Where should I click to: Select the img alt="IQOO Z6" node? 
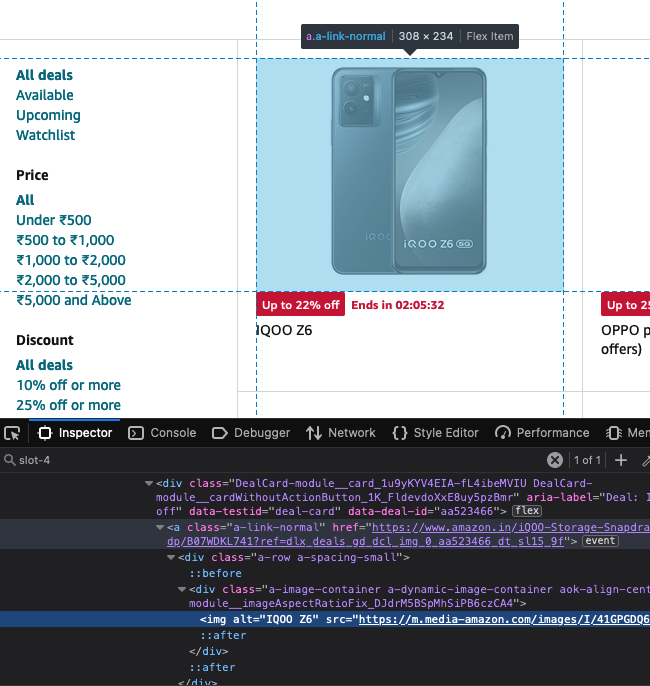325,619
